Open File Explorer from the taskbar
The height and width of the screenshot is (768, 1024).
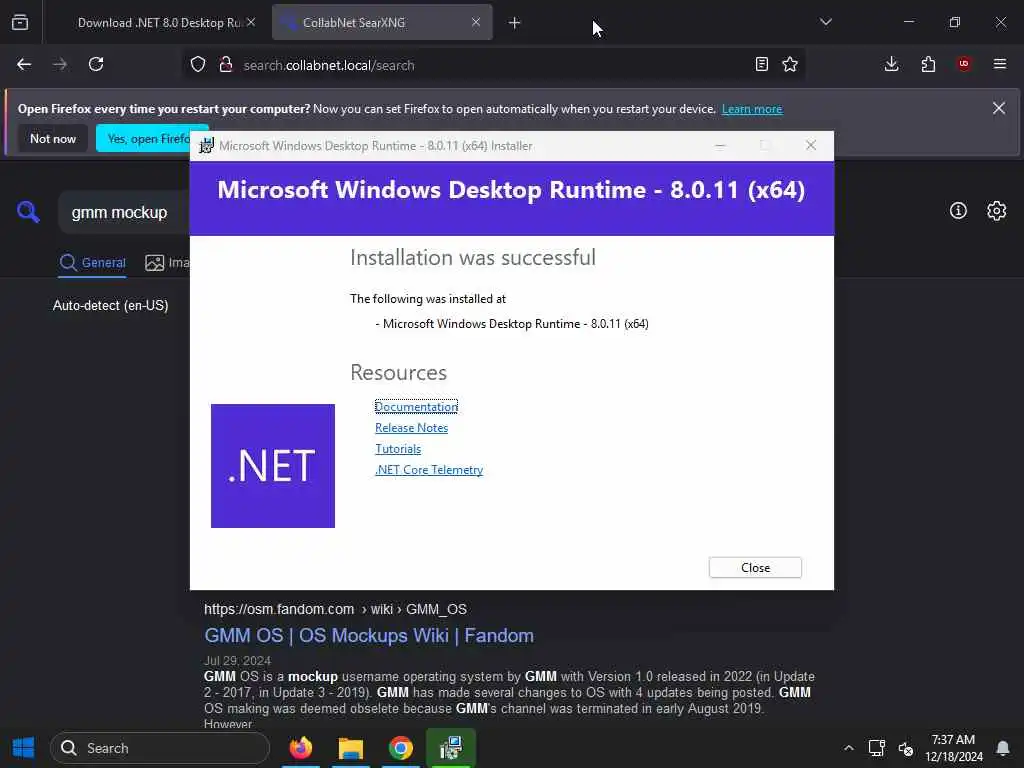pyautogui.click(x=351, y=748)
